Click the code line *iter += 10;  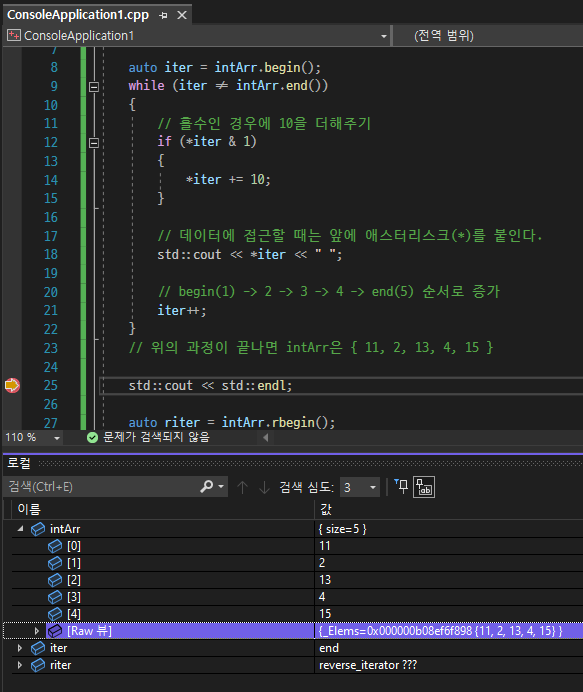[x=228, y=180]
